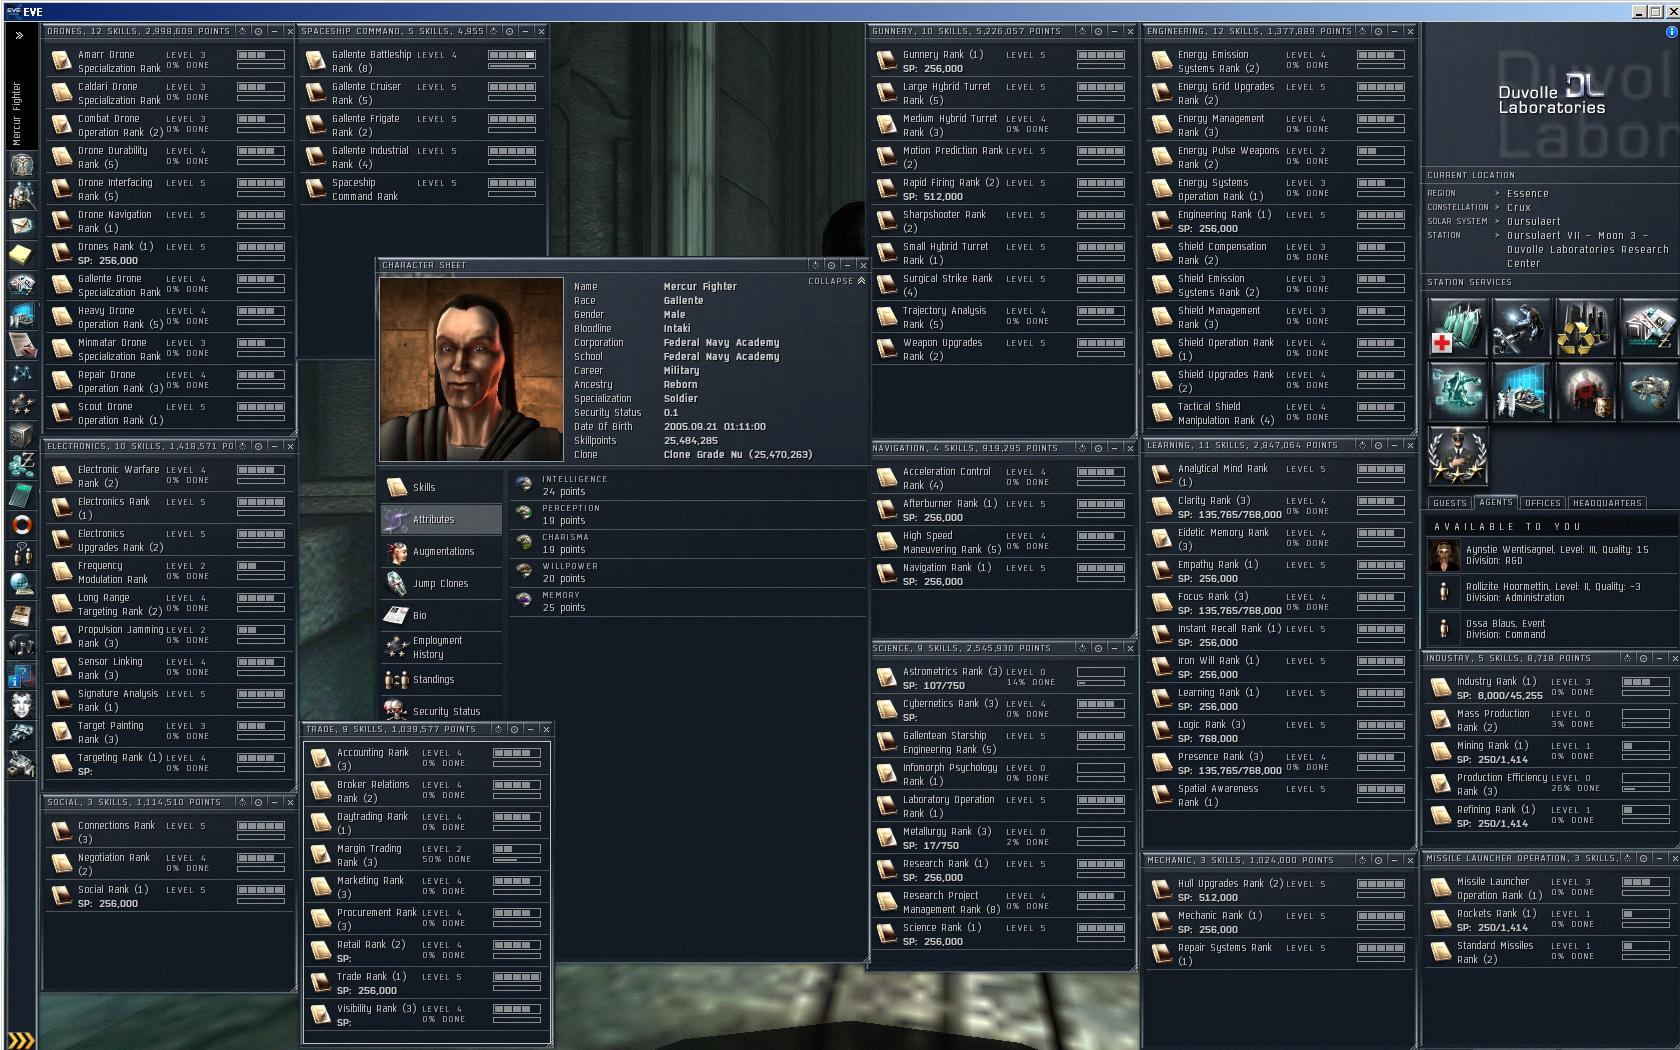The width and height of the screenshot is (1680, 1050).
Task: Open Skills section in Character Sheet
Action: [441, 488]
